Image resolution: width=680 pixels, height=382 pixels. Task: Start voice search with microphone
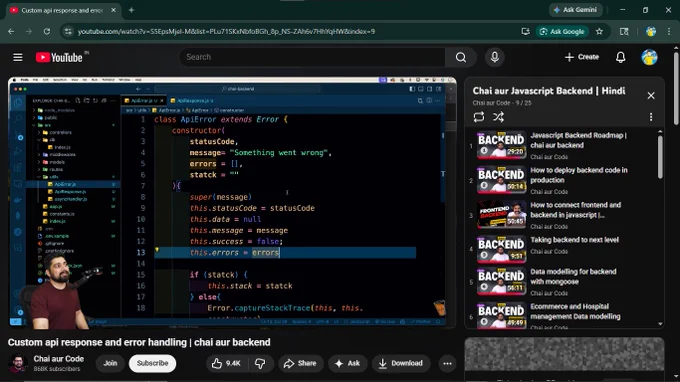[x=494, y=57]
